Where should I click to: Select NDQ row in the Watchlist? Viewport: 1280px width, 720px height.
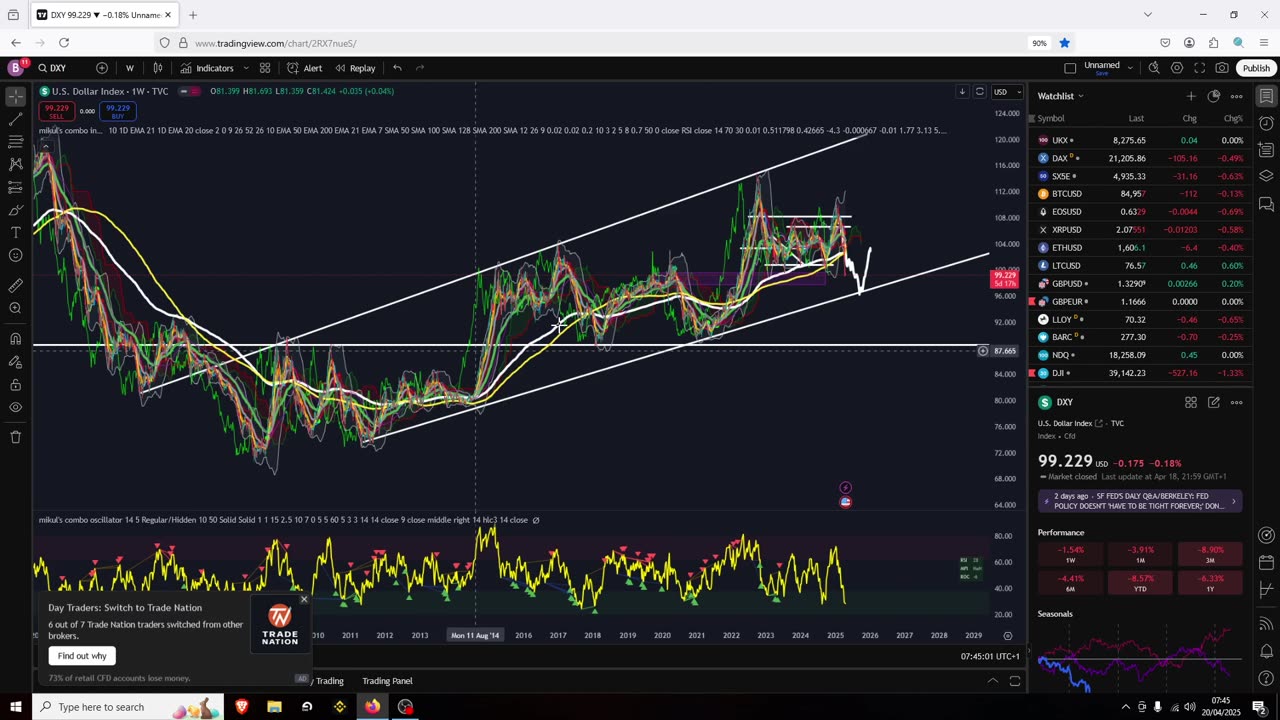click(x=1140, y=355)
